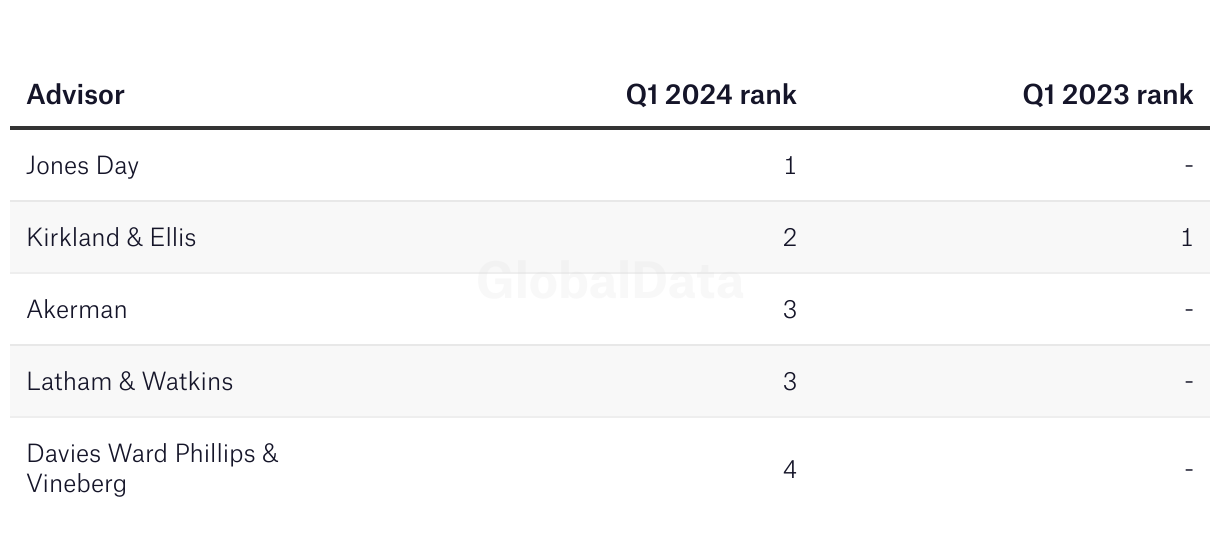The width and height of the screenshot is (1220, 560).
Task: Click the GlobalData watermark in the table
Action: pyautogui.click(x=610, y=281)
